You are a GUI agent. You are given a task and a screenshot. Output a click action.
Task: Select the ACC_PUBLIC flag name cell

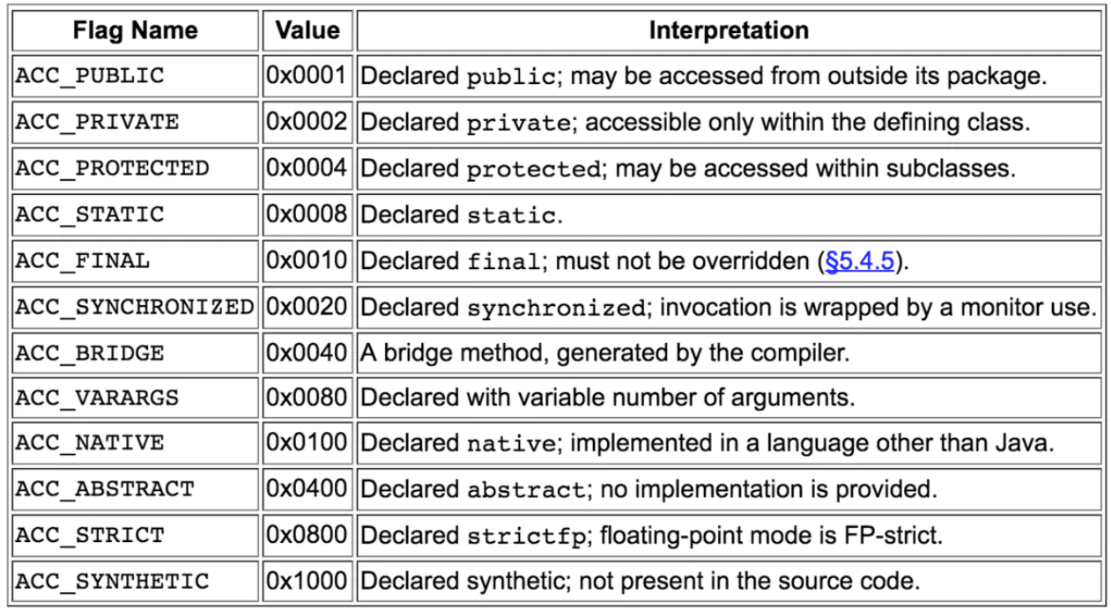pyautogui.click(x=90, y=77)
